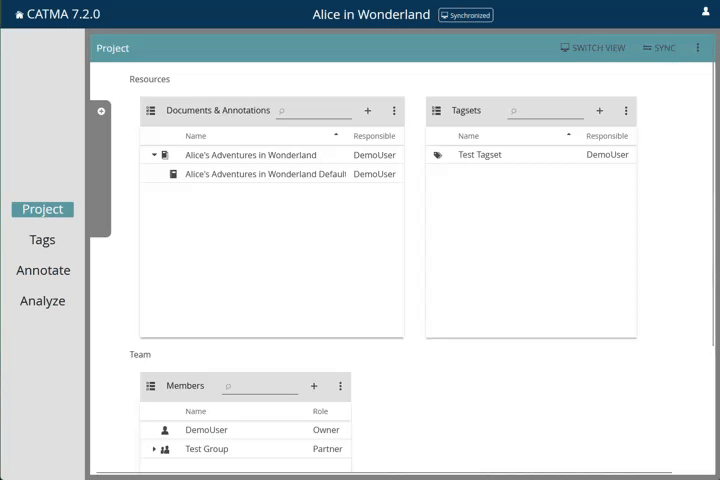Open the Members panel three-dot menu
The image size is (720, 480).
coord(340,386)
